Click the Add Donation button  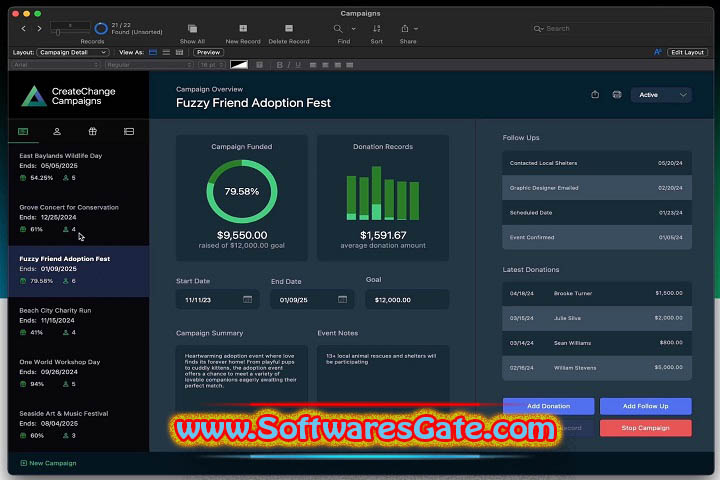tap(548, 406)
